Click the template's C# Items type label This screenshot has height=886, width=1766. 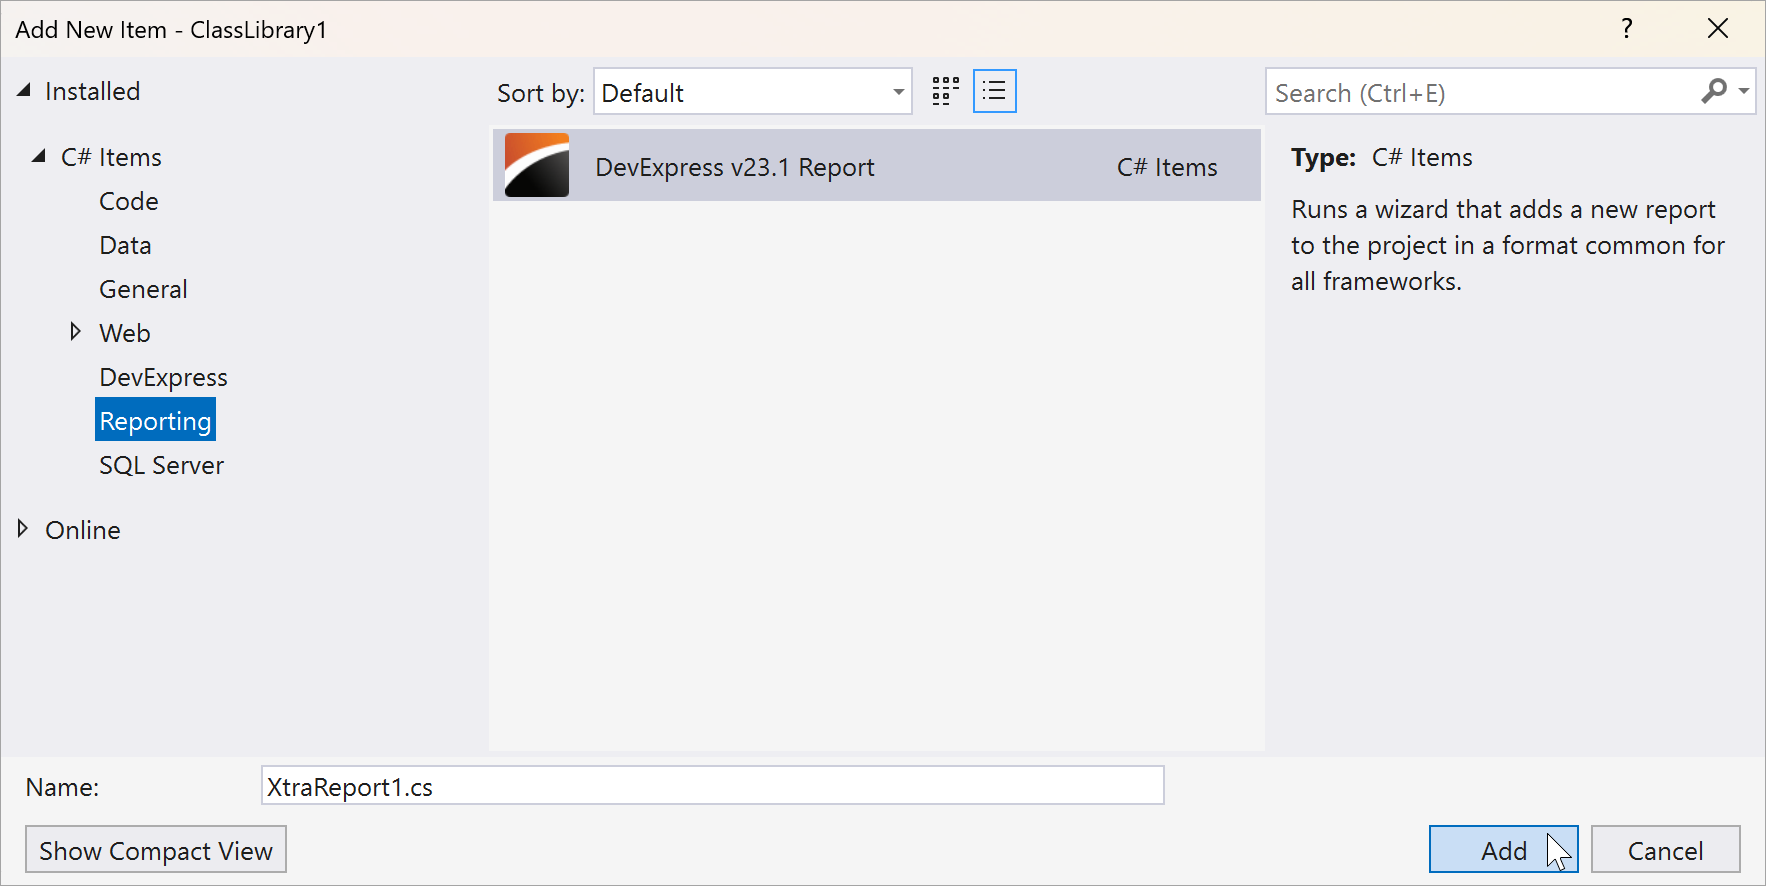[x=1167, y=167]
